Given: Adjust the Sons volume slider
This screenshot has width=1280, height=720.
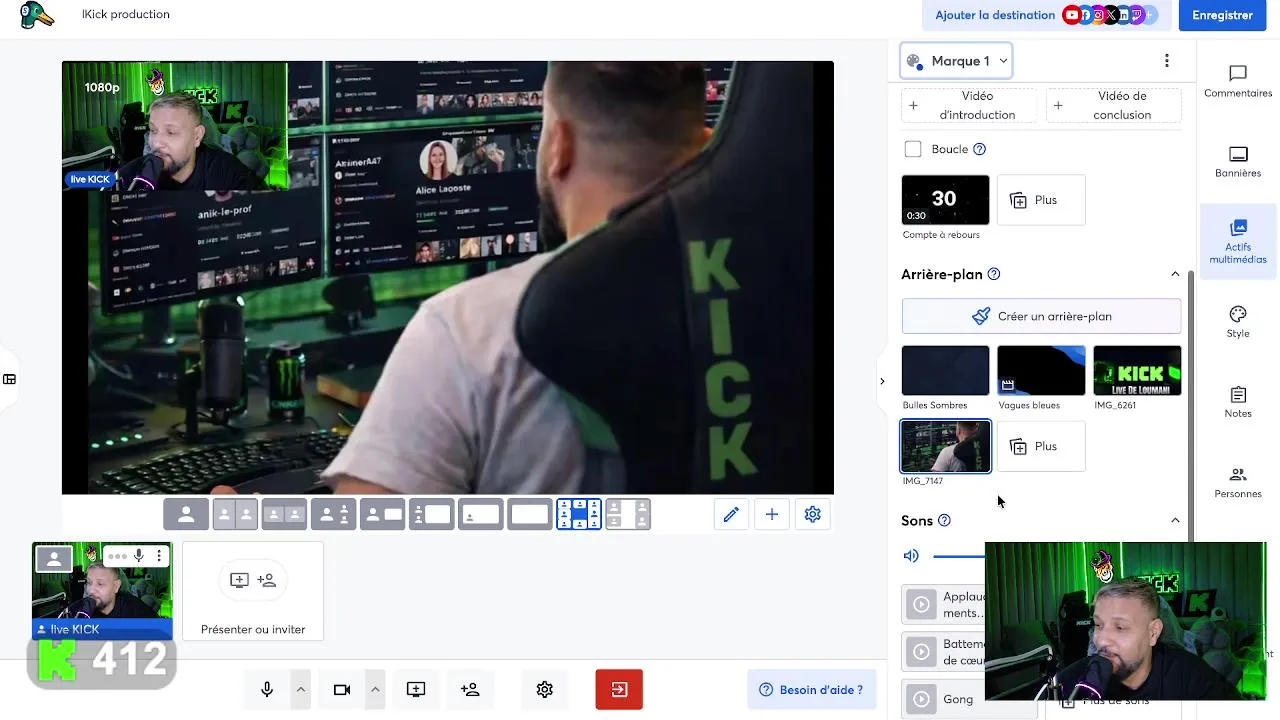Looking at the screenshot, I should click(x=958, y=556).
